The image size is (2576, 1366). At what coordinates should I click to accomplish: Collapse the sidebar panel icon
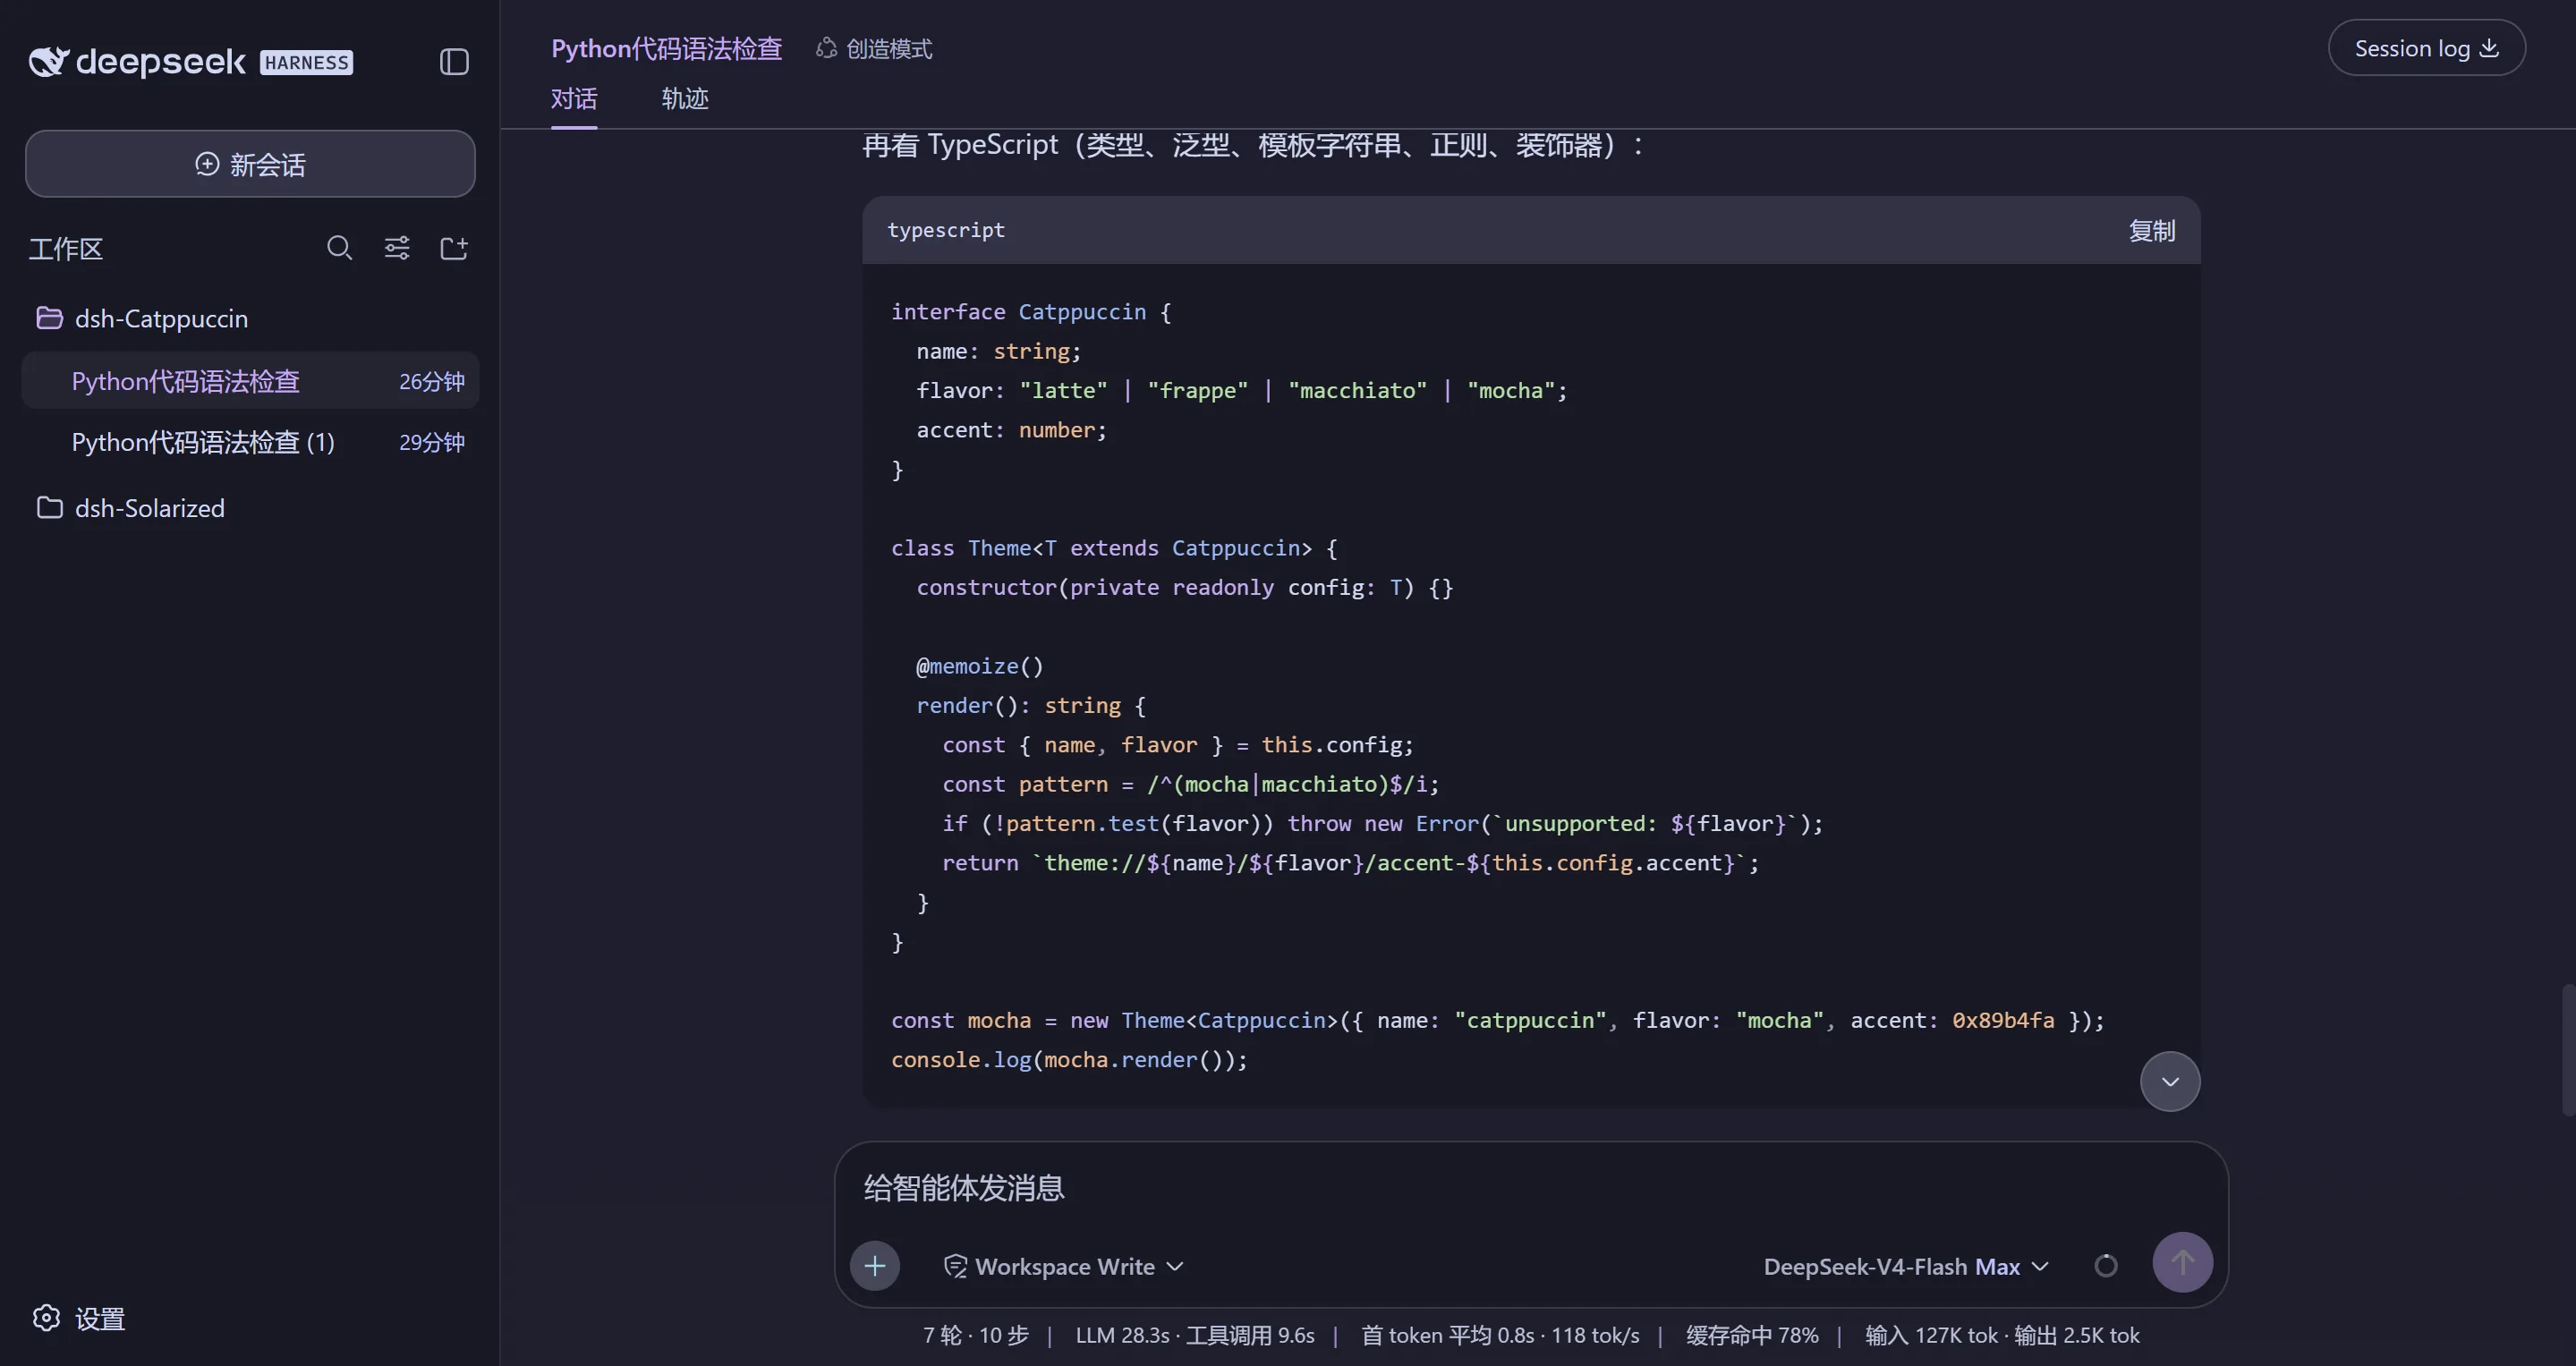(454, 62)
